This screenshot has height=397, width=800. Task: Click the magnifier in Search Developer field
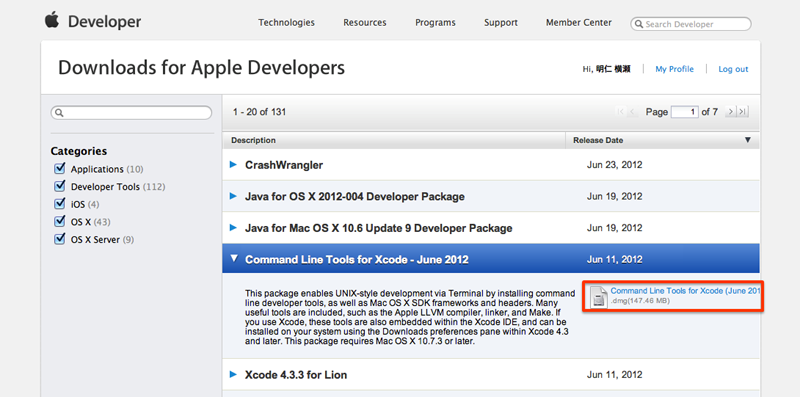tap(639, 24)
